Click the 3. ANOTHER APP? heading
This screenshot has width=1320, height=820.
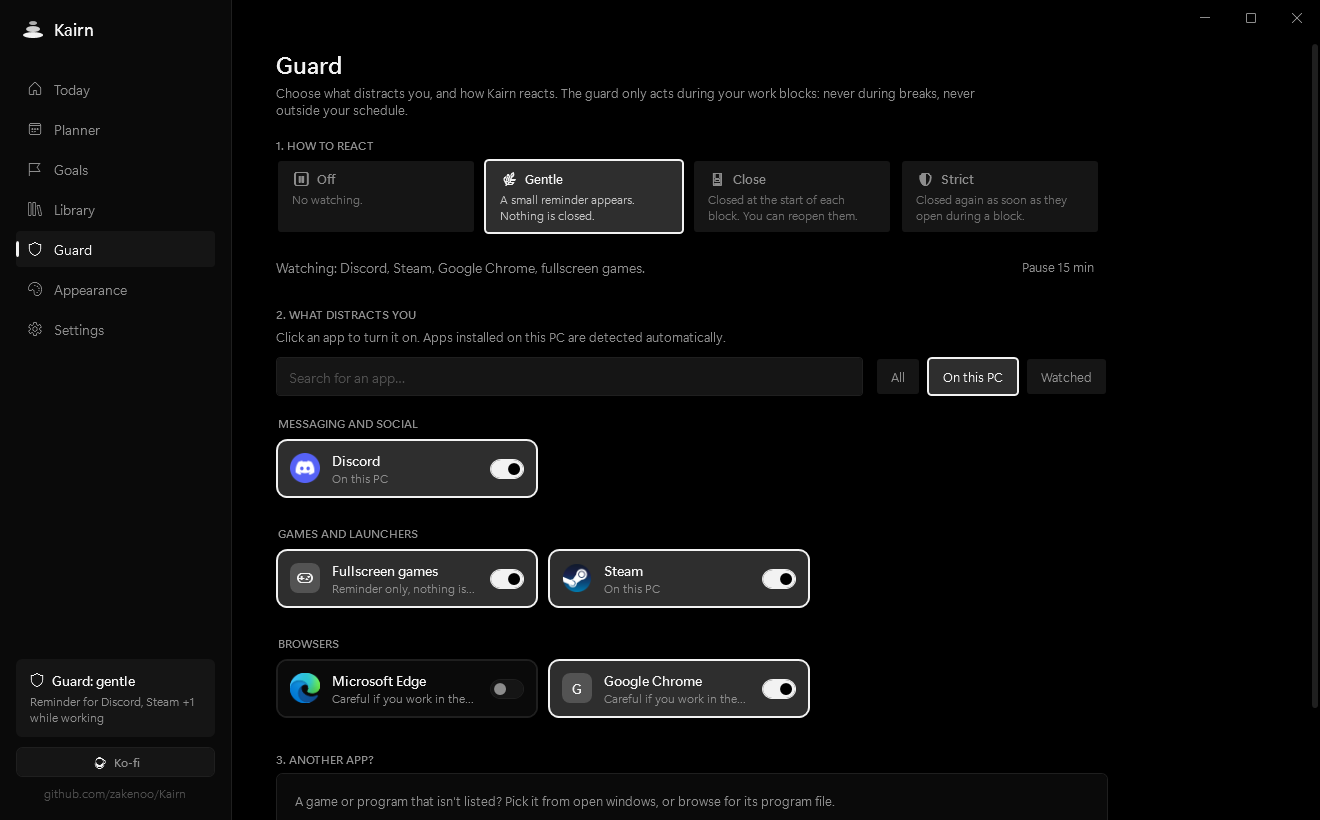(x=325, y=760)
